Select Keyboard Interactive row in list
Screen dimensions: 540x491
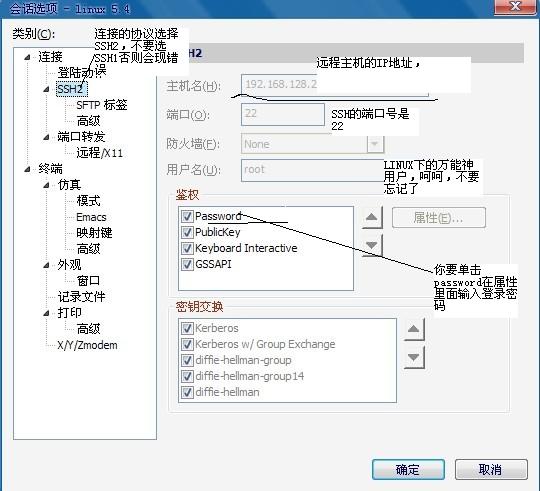point(266,248)
